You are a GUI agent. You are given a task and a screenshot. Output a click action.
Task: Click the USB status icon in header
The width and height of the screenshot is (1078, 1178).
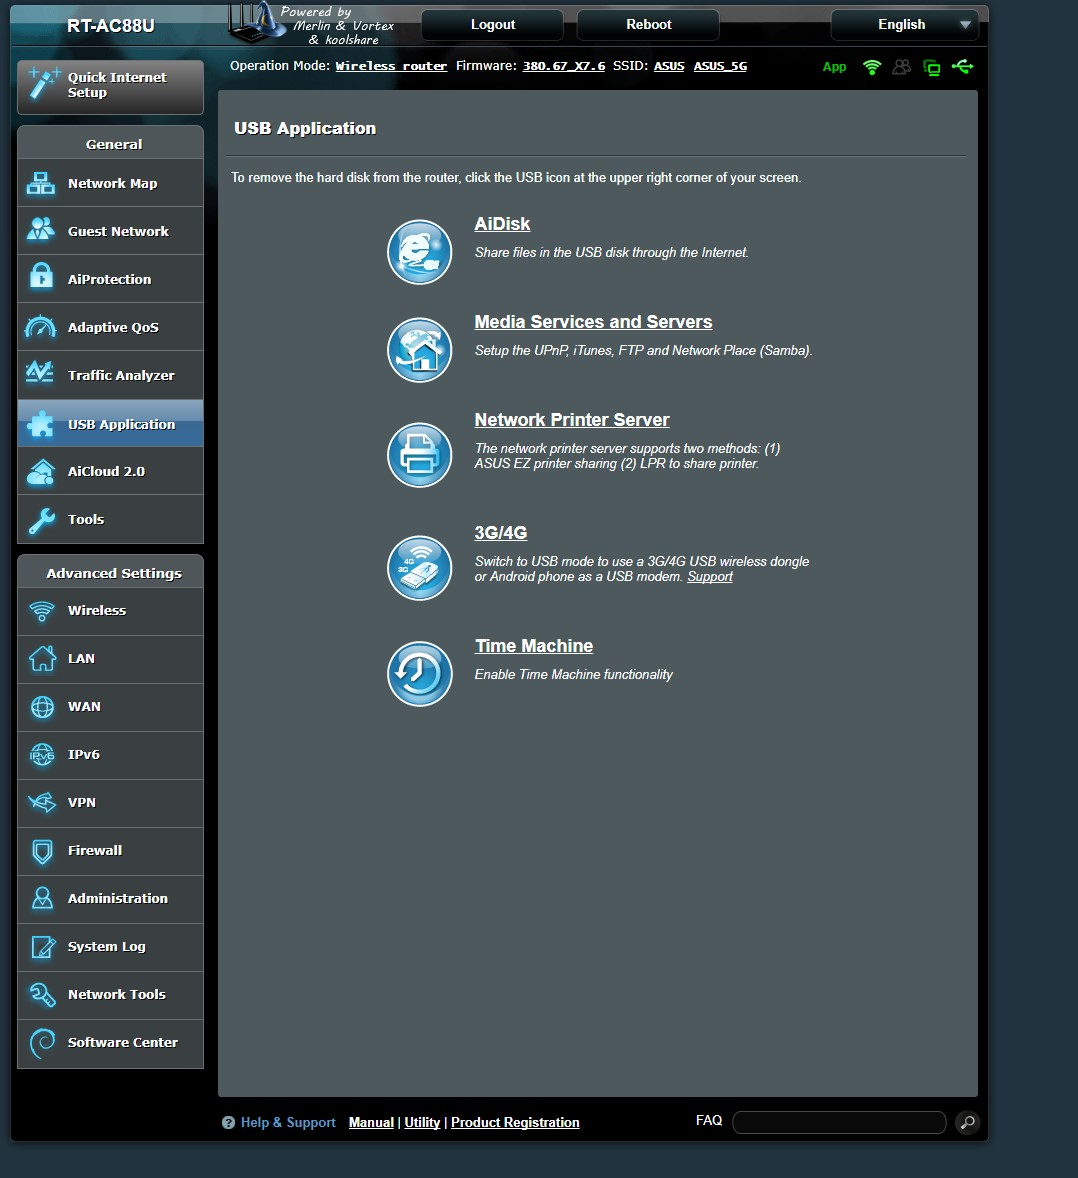962,68
